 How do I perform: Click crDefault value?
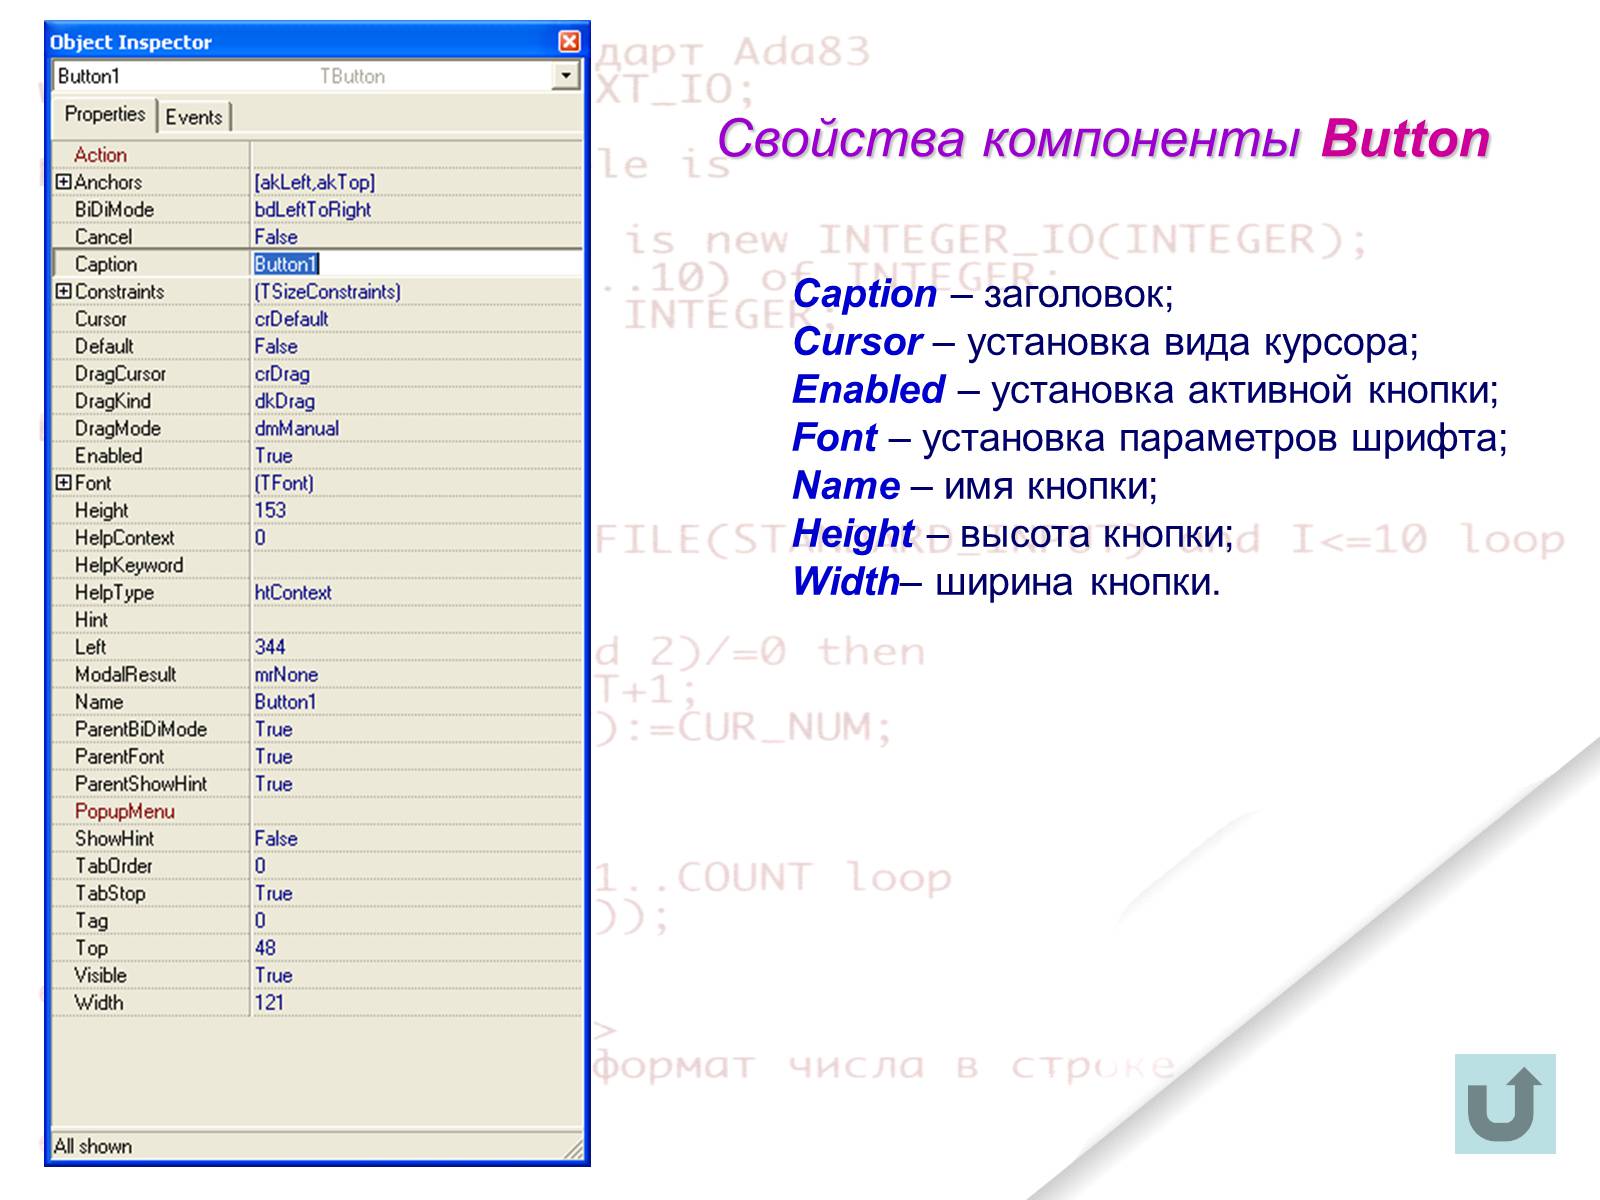tap(291, 319)
